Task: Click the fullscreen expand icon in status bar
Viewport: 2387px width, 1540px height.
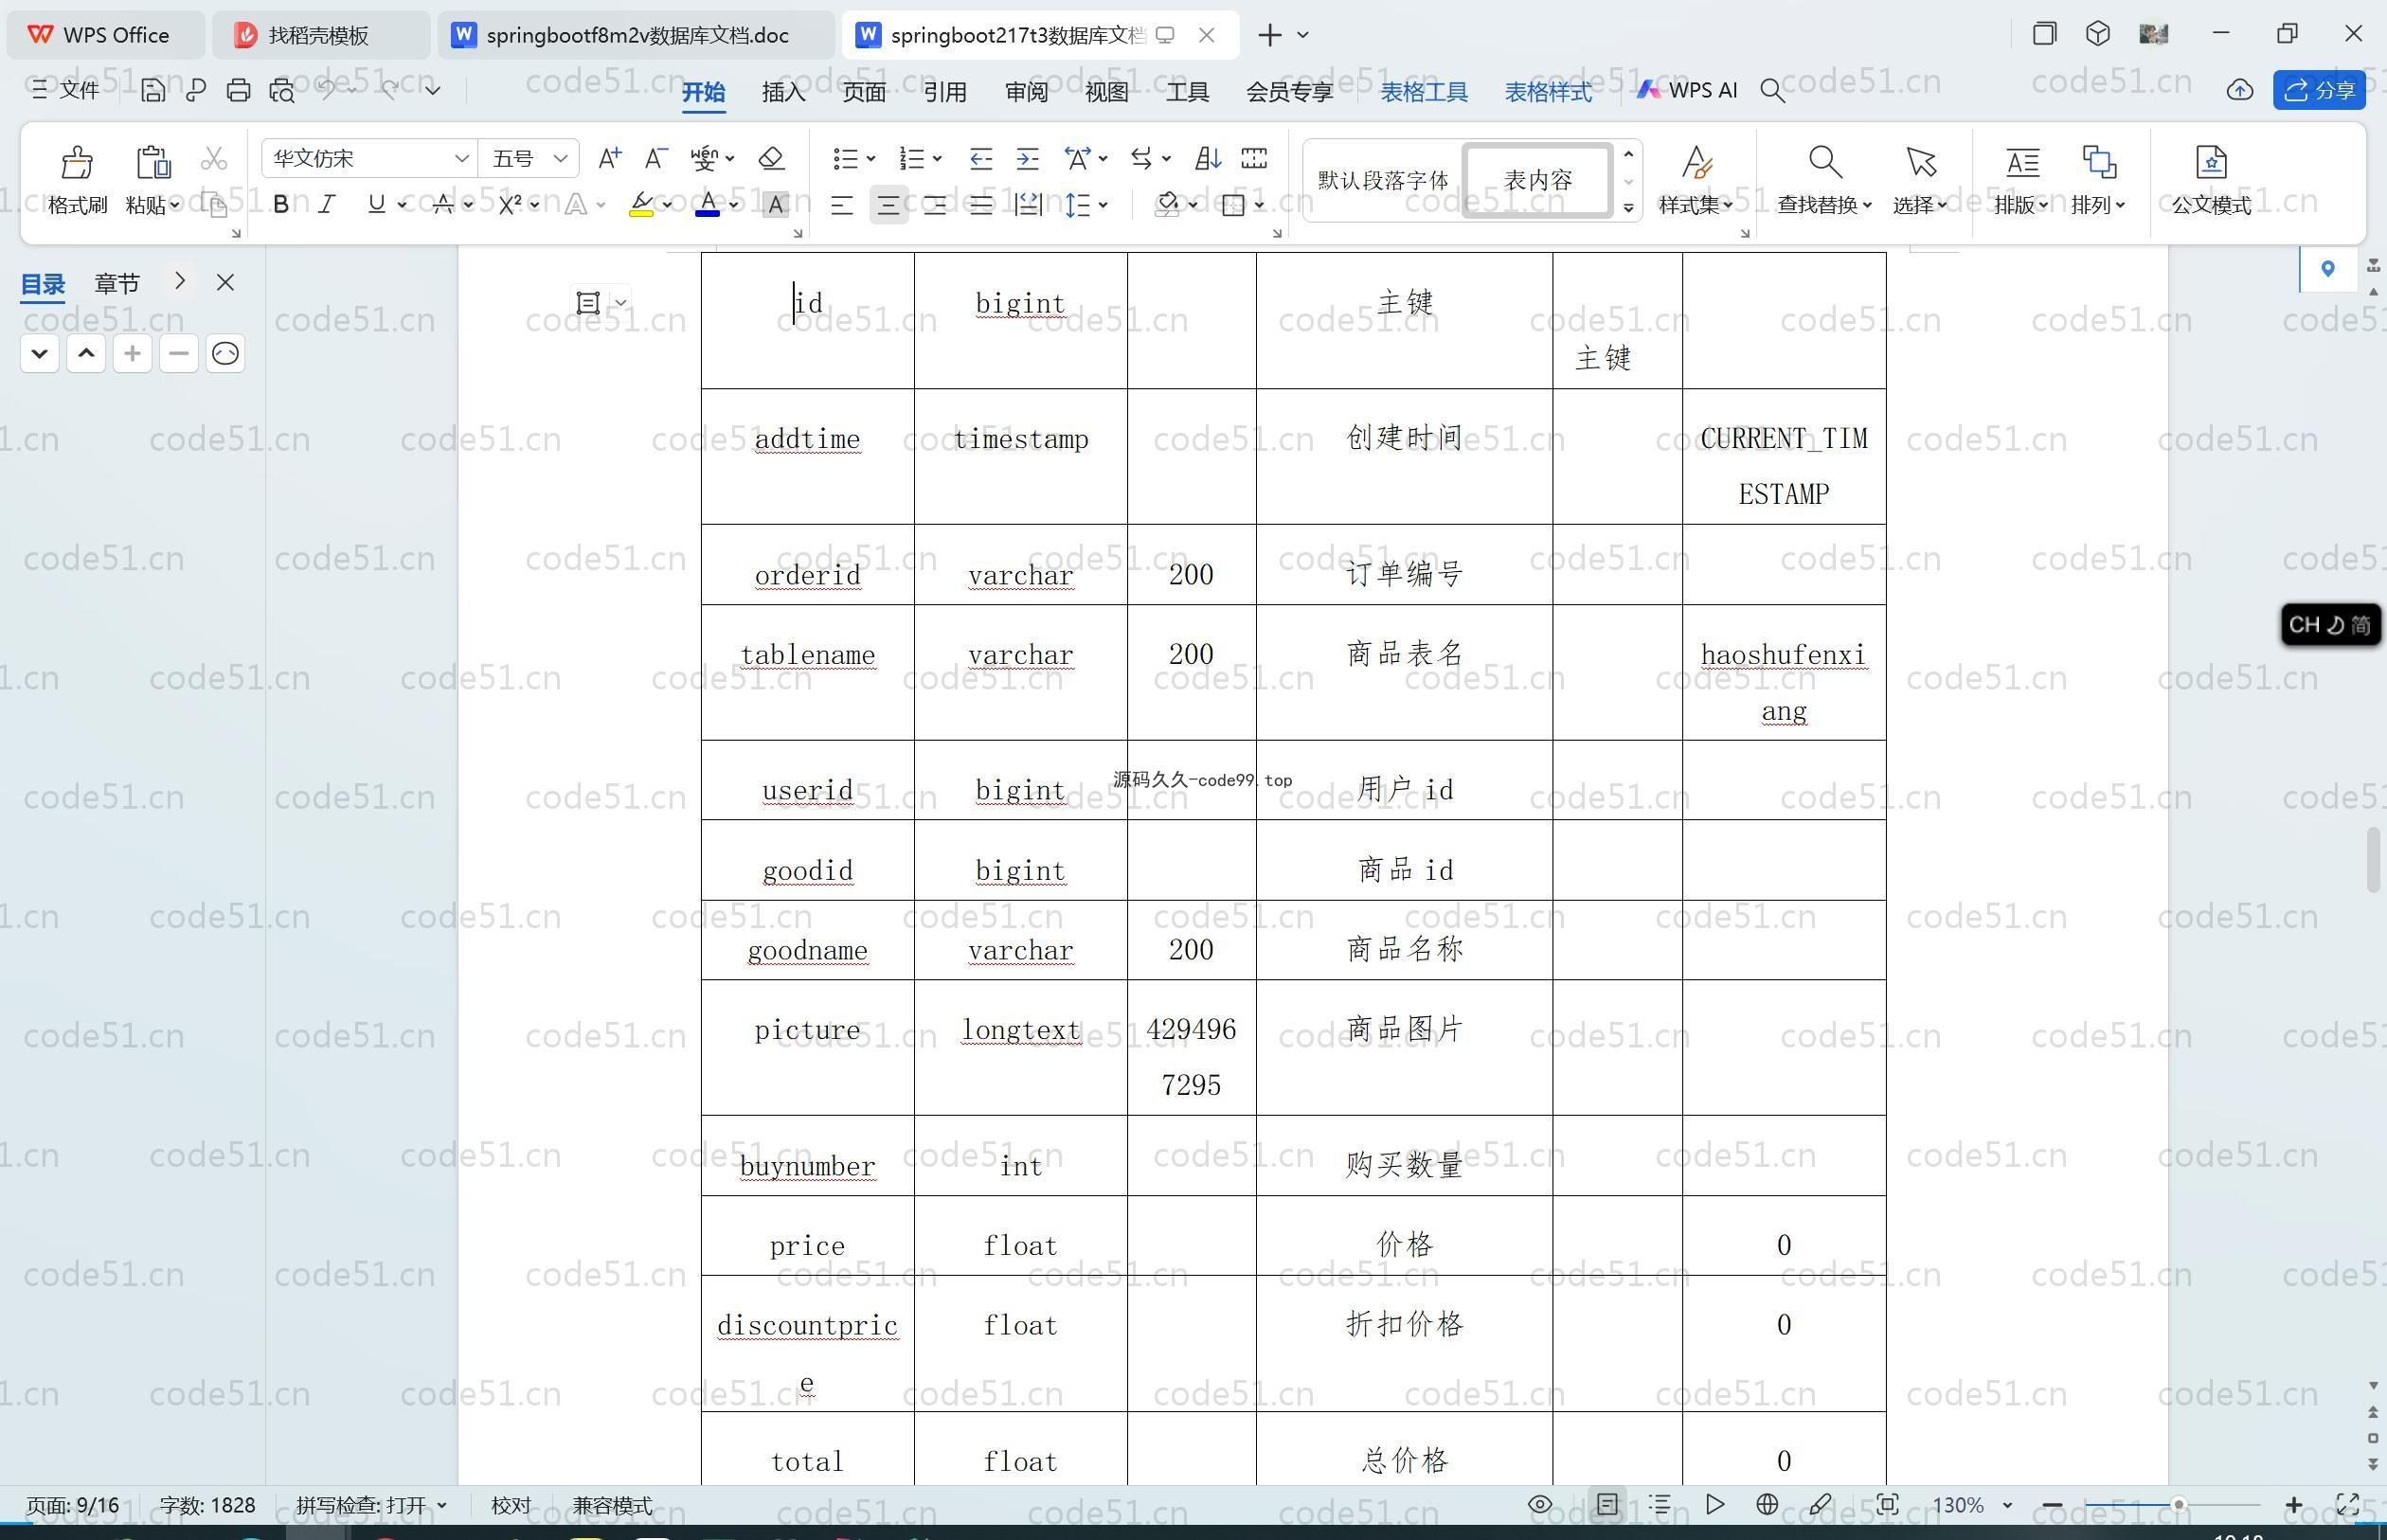Action: coord(2347,1504)
